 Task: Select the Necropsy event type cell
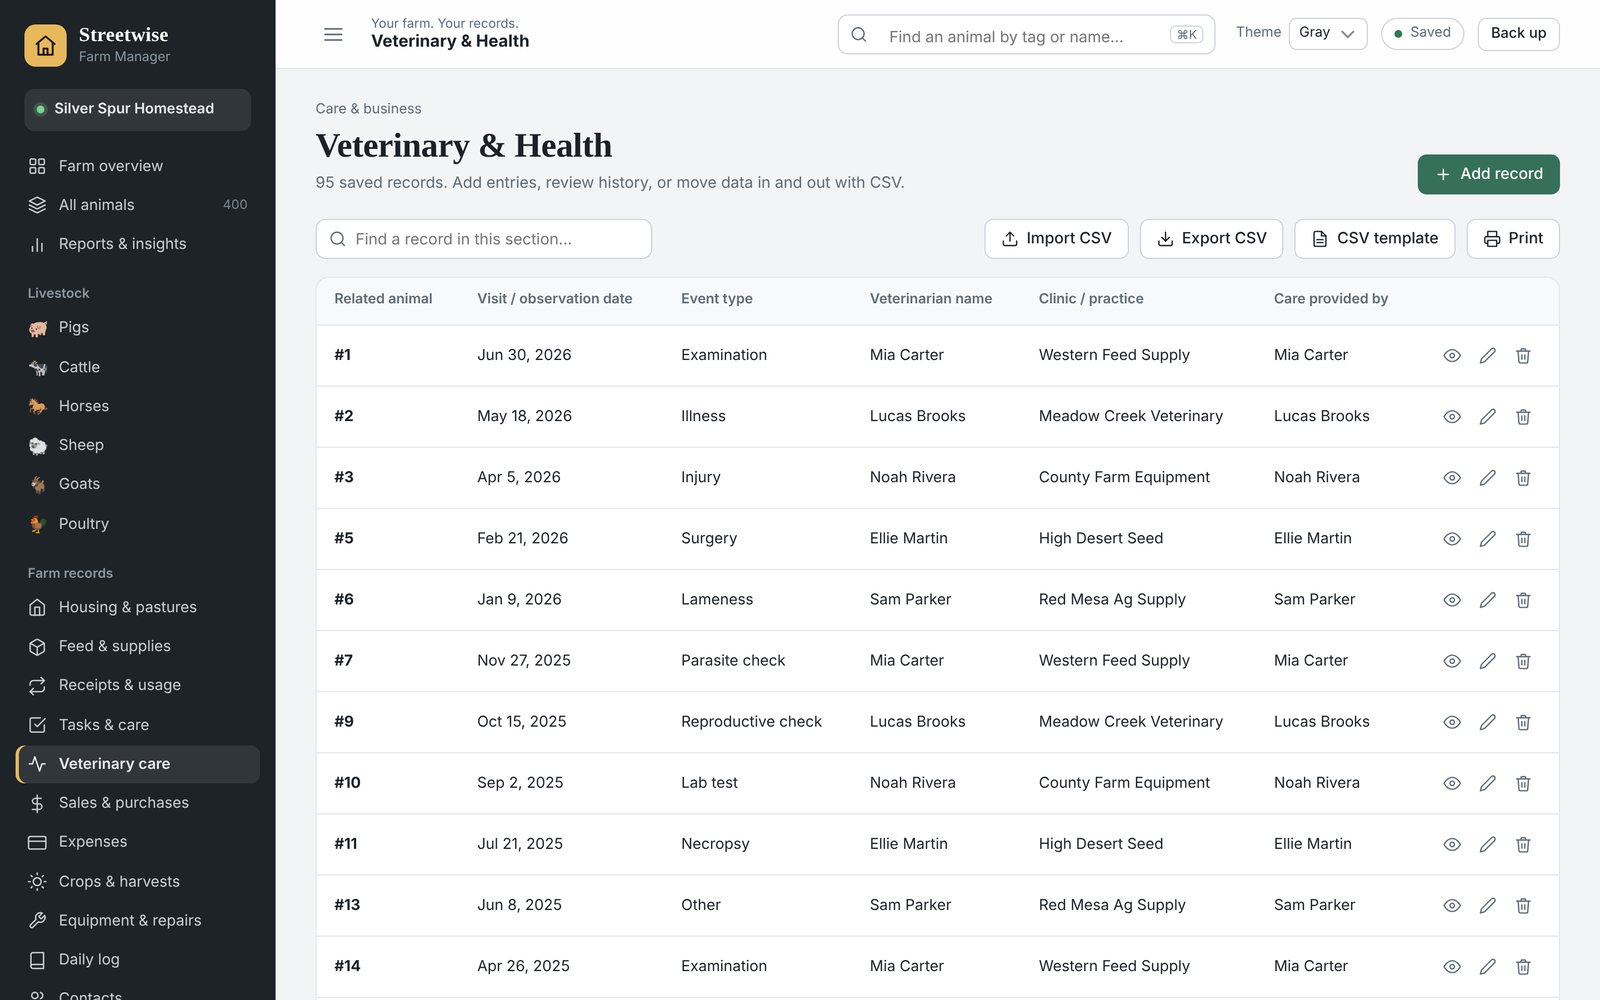tap(715, 844)
